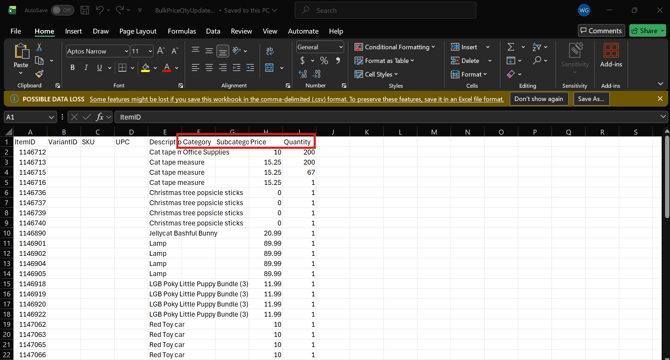
Task: Click into the formula bar showing ItemID
Action: 388,117
